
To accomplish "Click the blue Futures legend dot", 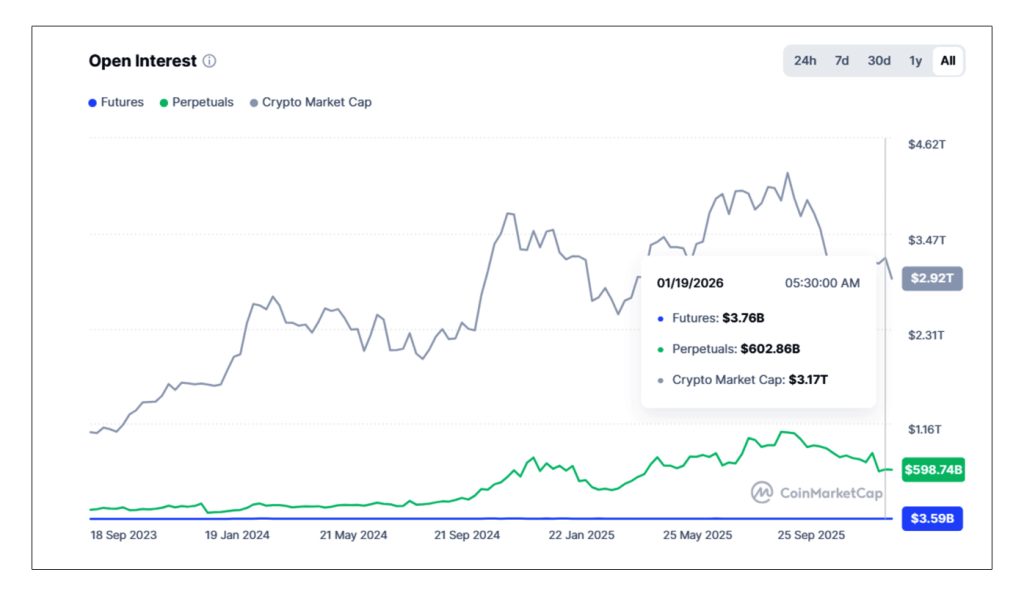I will [91, 102].
